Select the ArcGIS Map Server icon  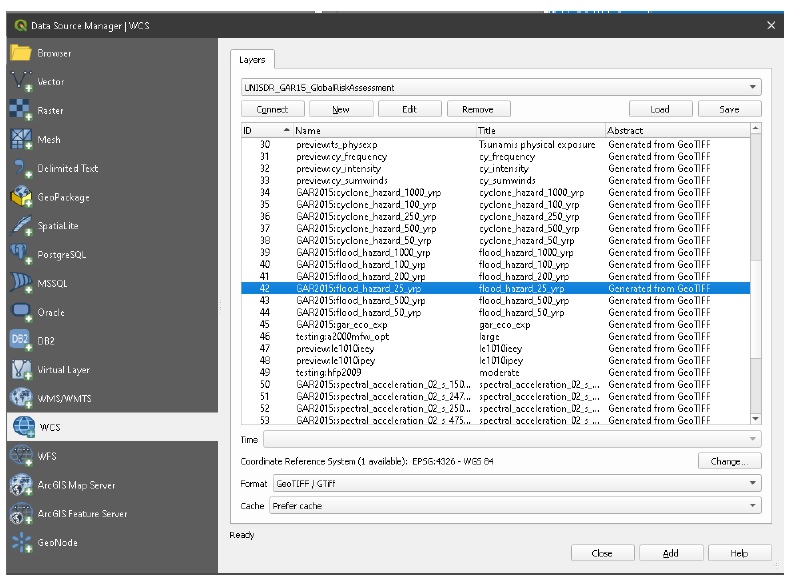pos(21,485)
